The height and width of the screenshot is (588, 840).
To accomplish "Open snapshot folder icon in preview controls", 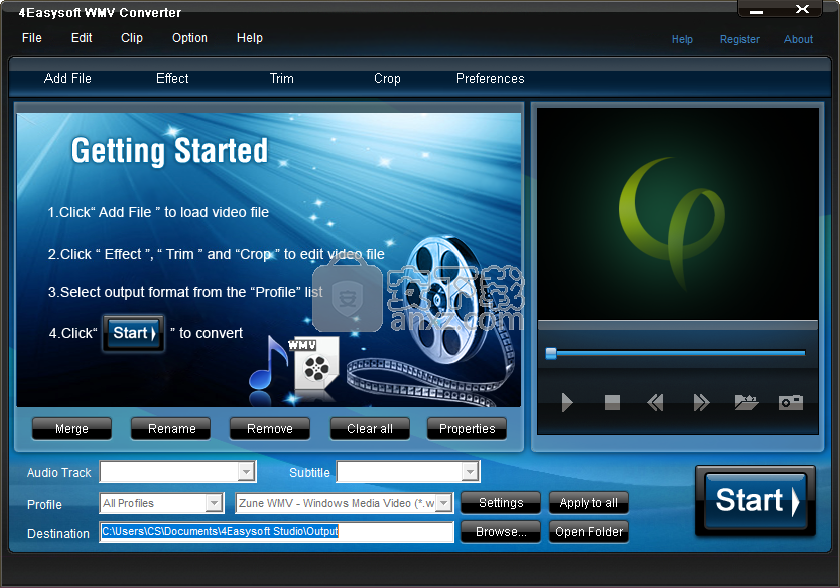I will click(x=746, y=402).
